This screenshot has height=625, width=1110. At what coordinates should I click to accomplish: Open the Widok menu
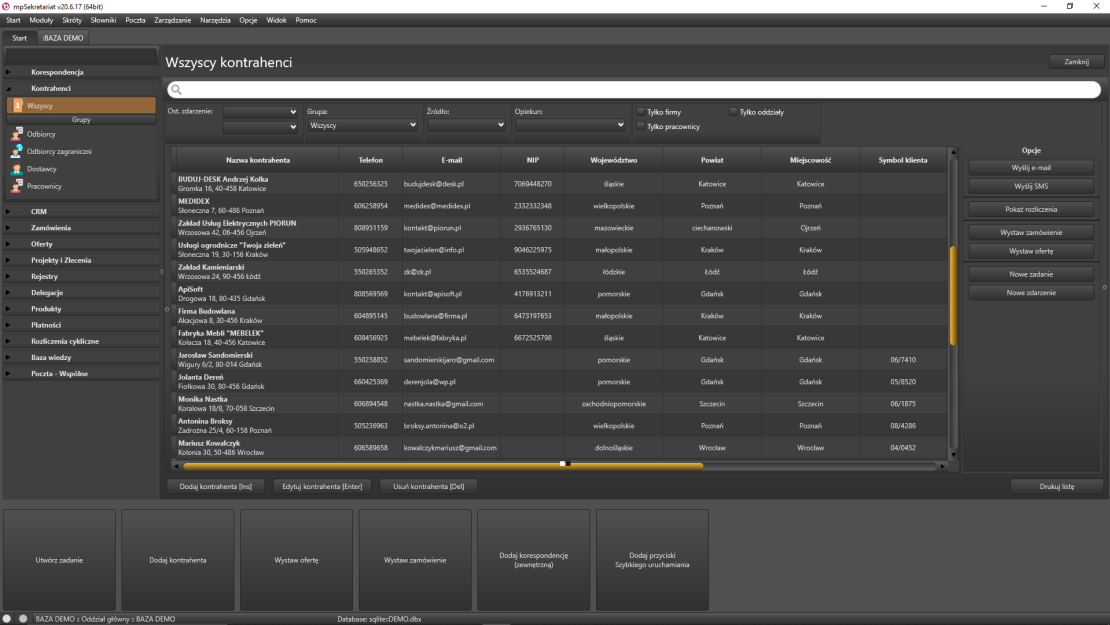pyautogui.click(x=276, y=21)
